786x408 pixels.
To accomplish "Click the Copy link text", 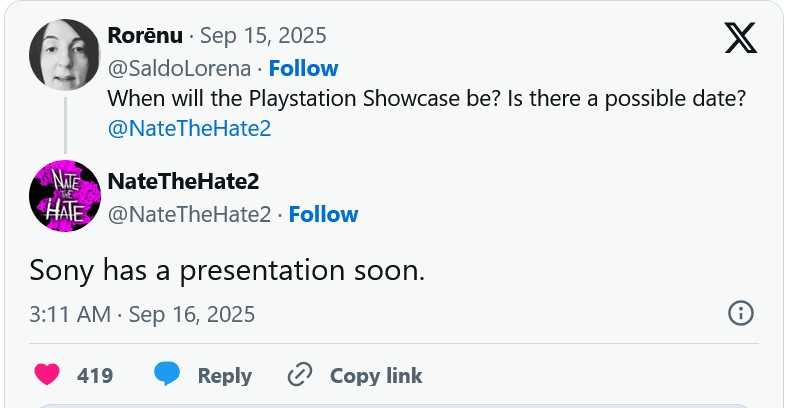I will tap(376, 376).
